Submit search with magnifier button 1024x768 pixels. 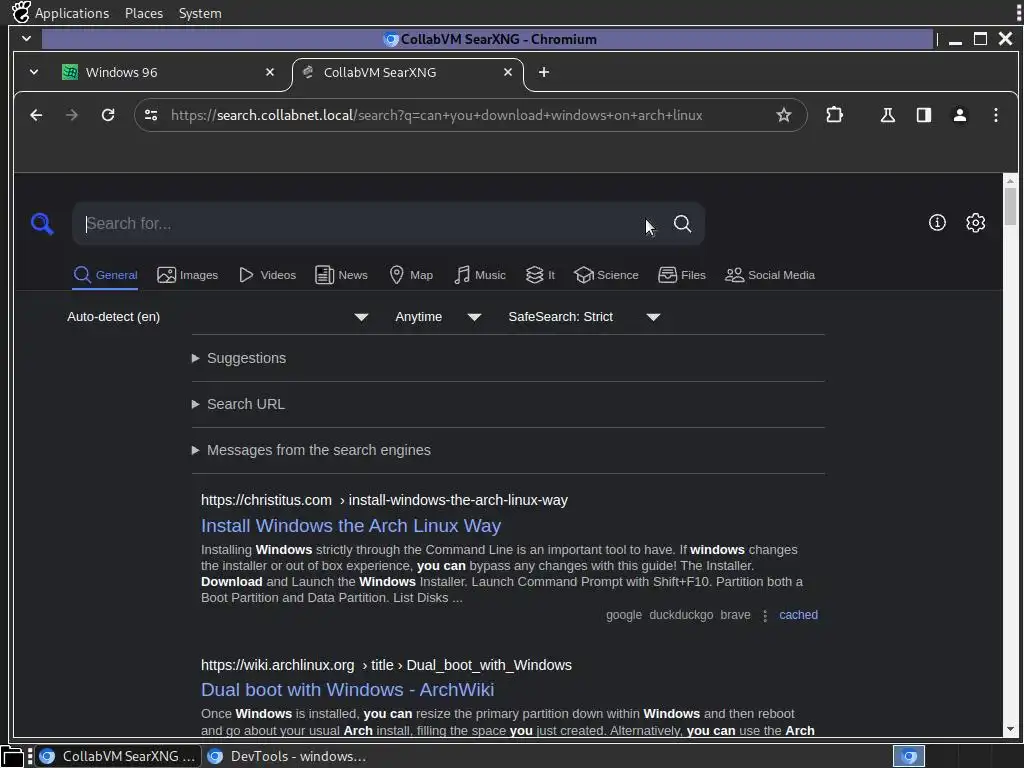click(682, 224)
